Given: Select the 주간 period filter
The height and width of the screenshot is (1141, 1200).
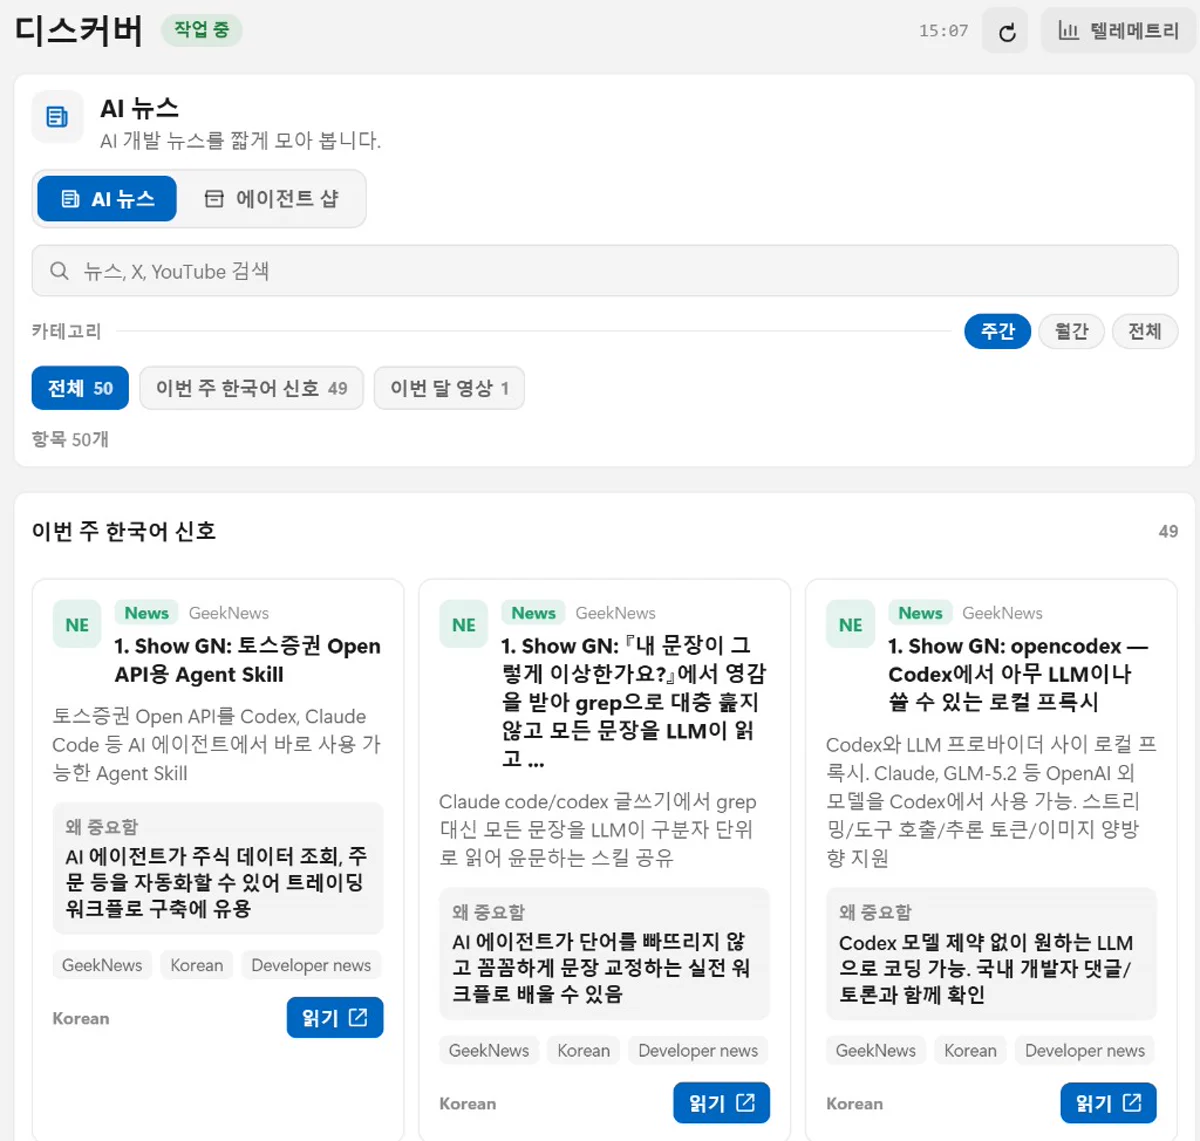Looking at the screenshot, I should [997, 331].
